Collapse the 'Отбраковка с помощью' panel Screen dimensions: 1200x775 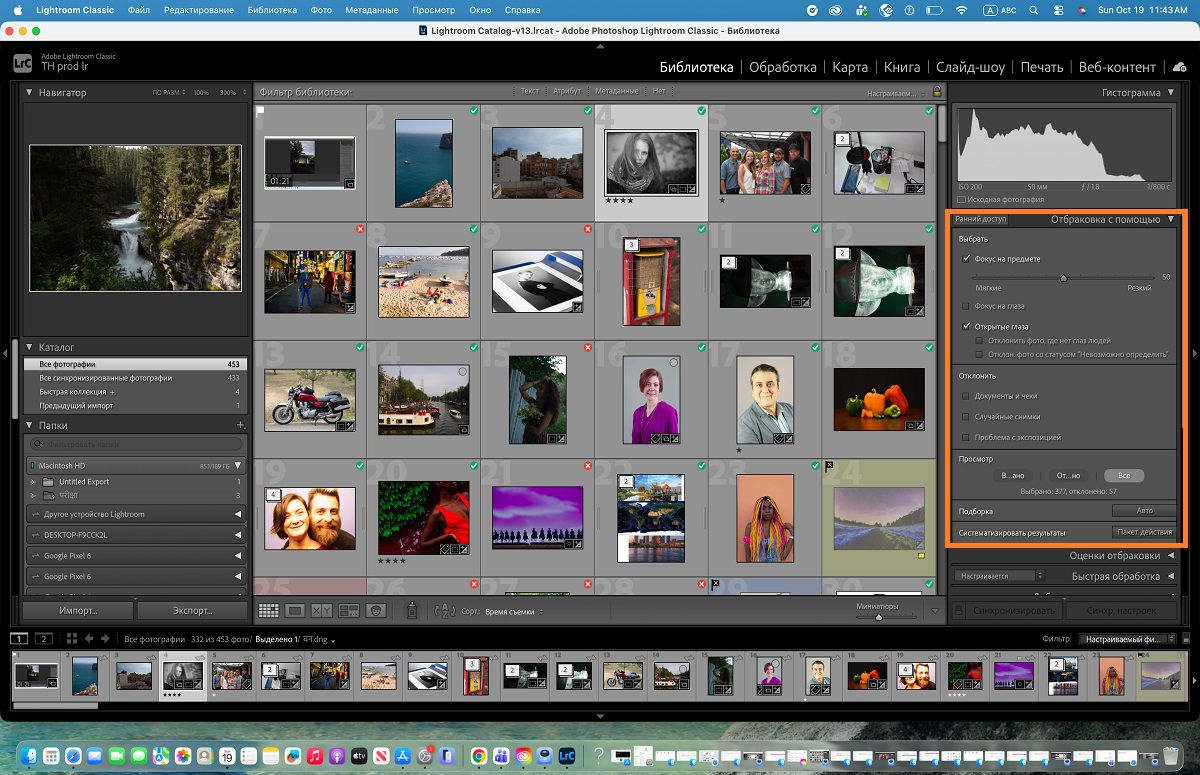pos(1170,219)
